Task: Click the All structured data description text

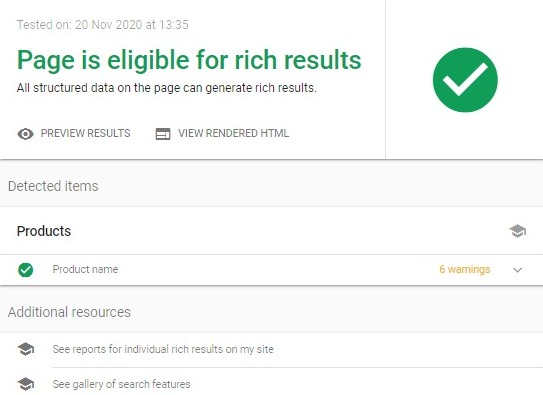Action: pos(167,88)
